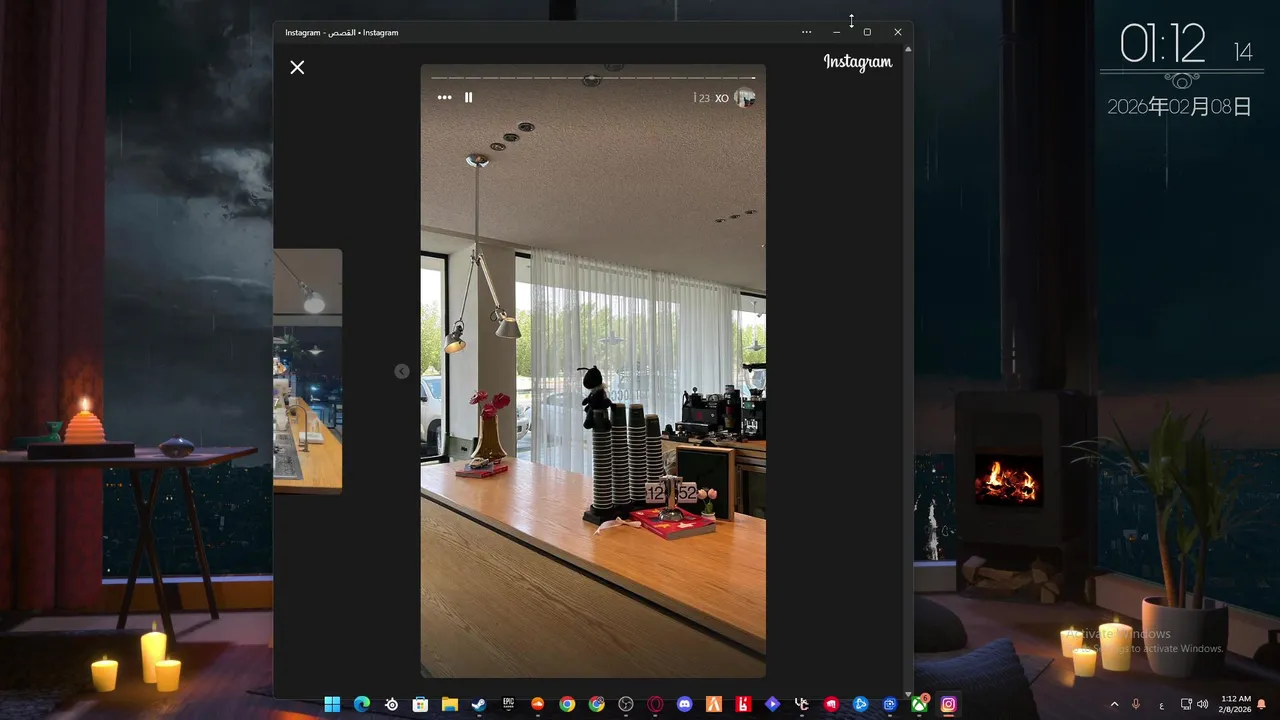The height and width of the screenshot is (720, 1280).
Task: Go to the previous story with the arrow
Action: tap(402, 371)
